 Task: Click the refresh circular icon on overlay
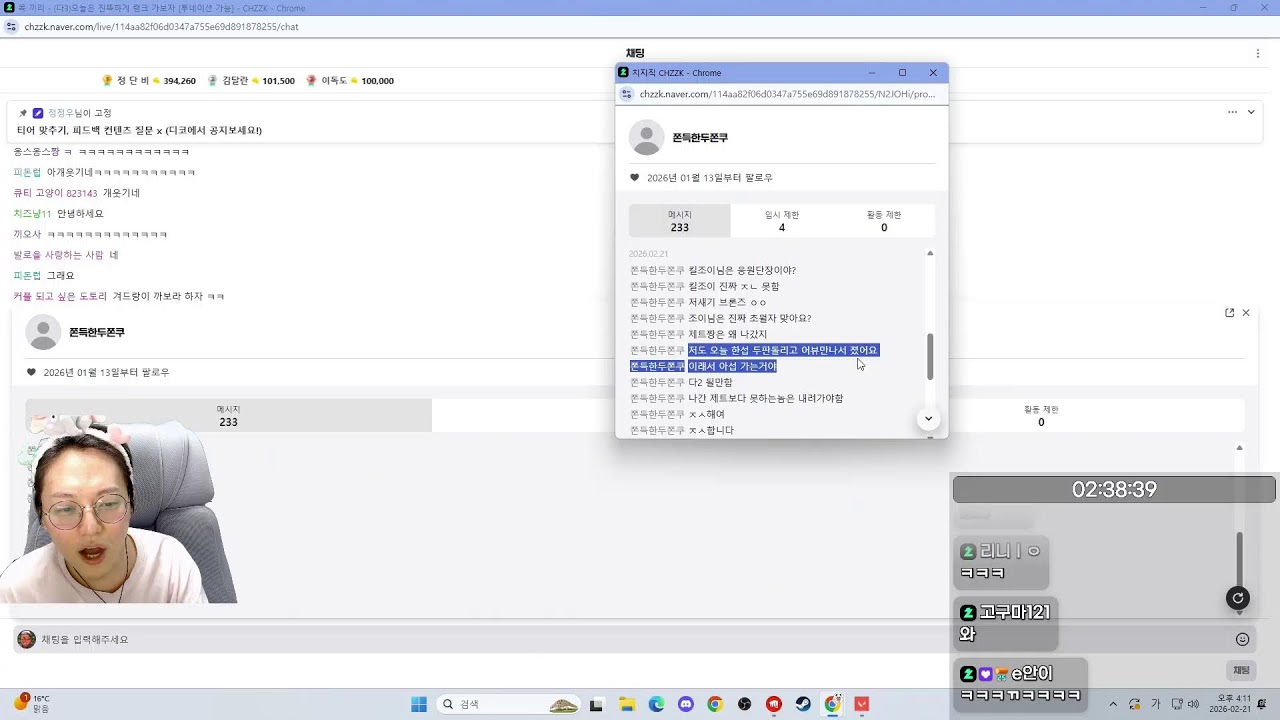point(1238,598)
